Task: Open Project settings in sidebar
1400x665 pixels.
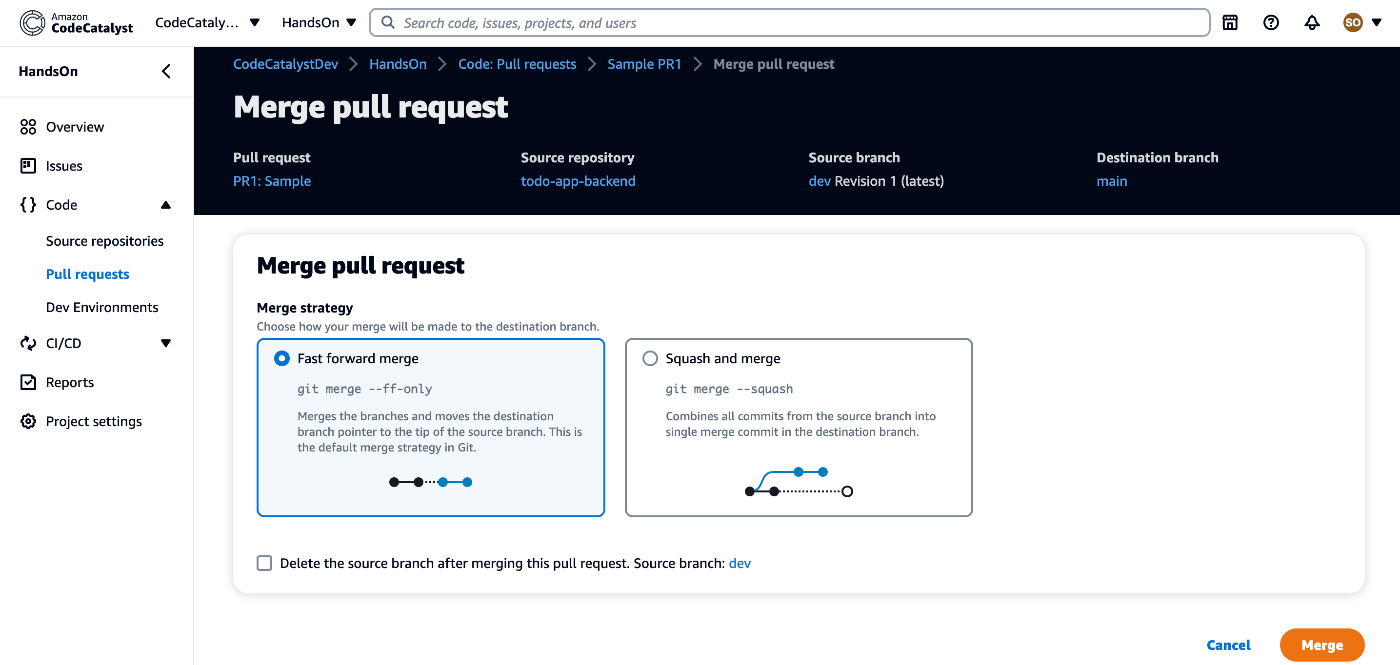Action: pyautogui.click(x=94, y=421)
